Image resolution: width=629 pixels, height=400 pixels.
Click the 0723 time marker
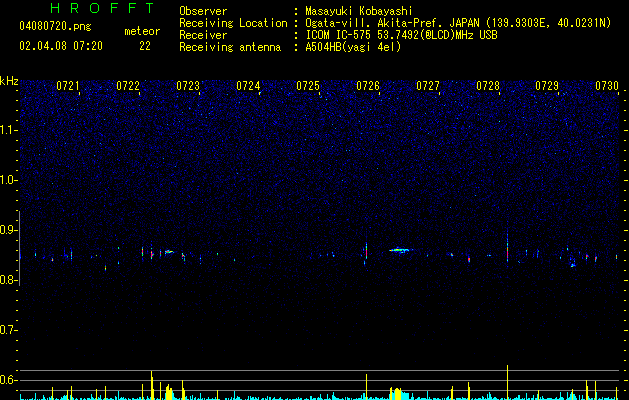pos(188,86)
